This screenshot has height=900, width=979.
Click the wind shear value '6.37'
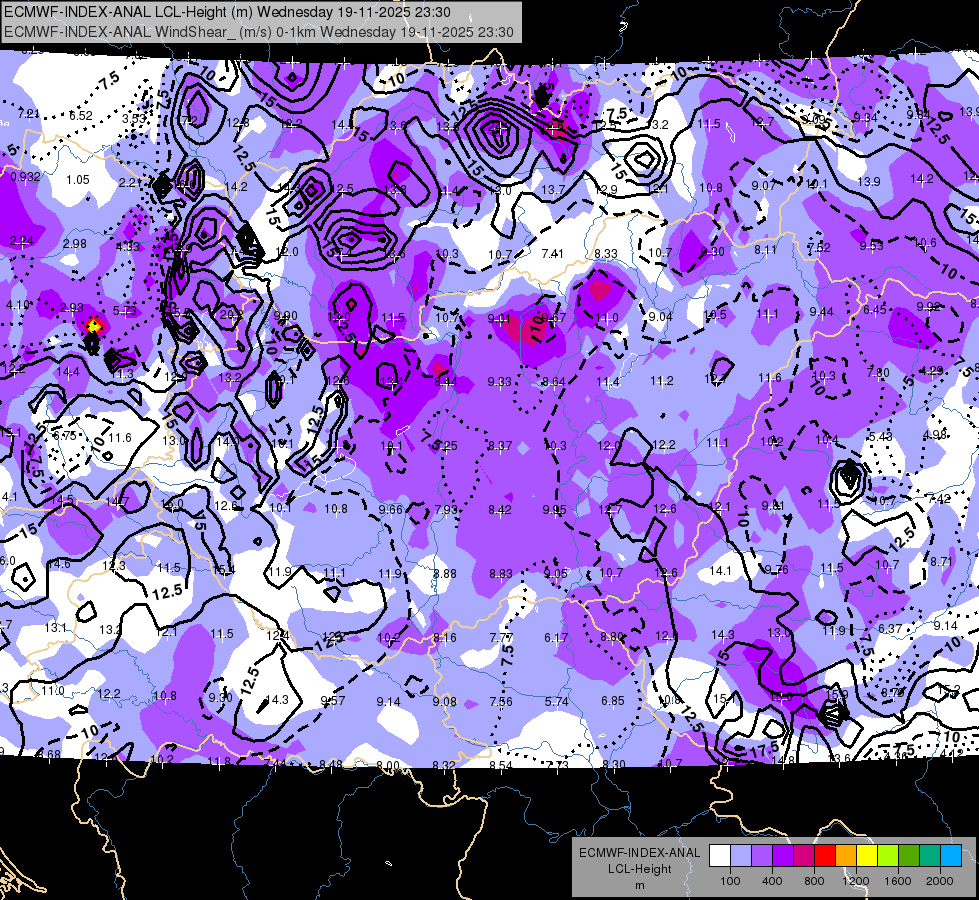coord(890,629)
